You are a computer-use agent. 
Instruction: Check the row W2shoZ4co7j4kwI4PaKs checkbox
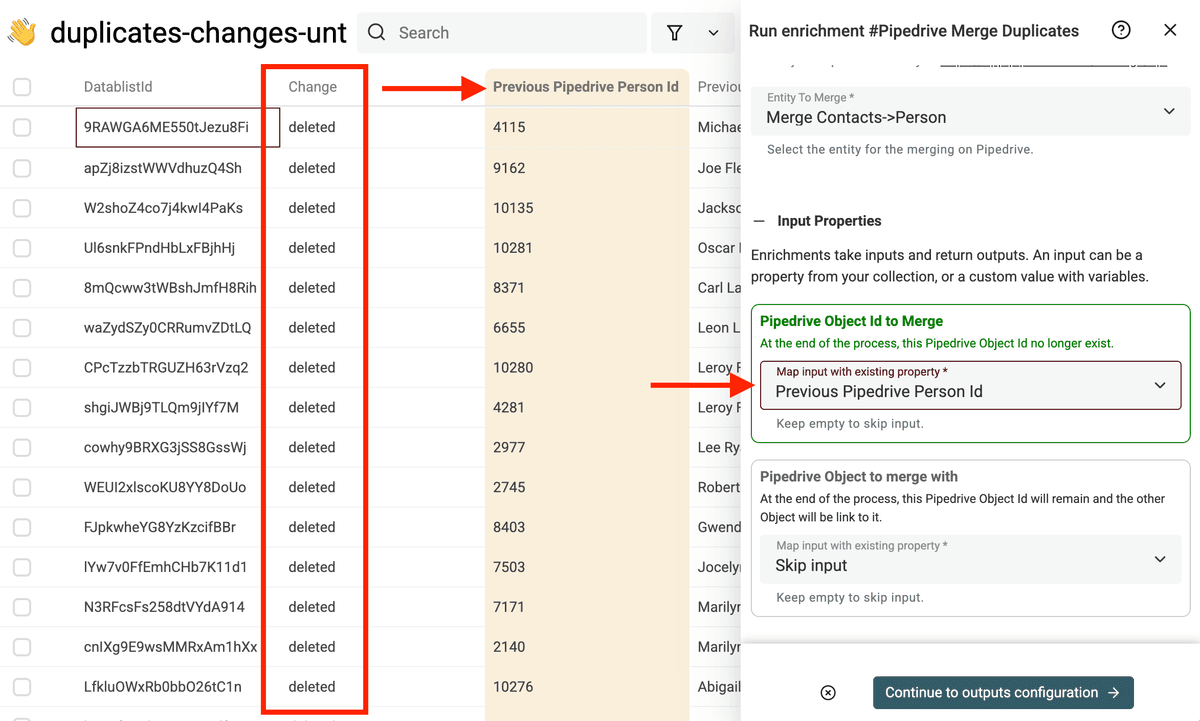click(x=22, y=208)
